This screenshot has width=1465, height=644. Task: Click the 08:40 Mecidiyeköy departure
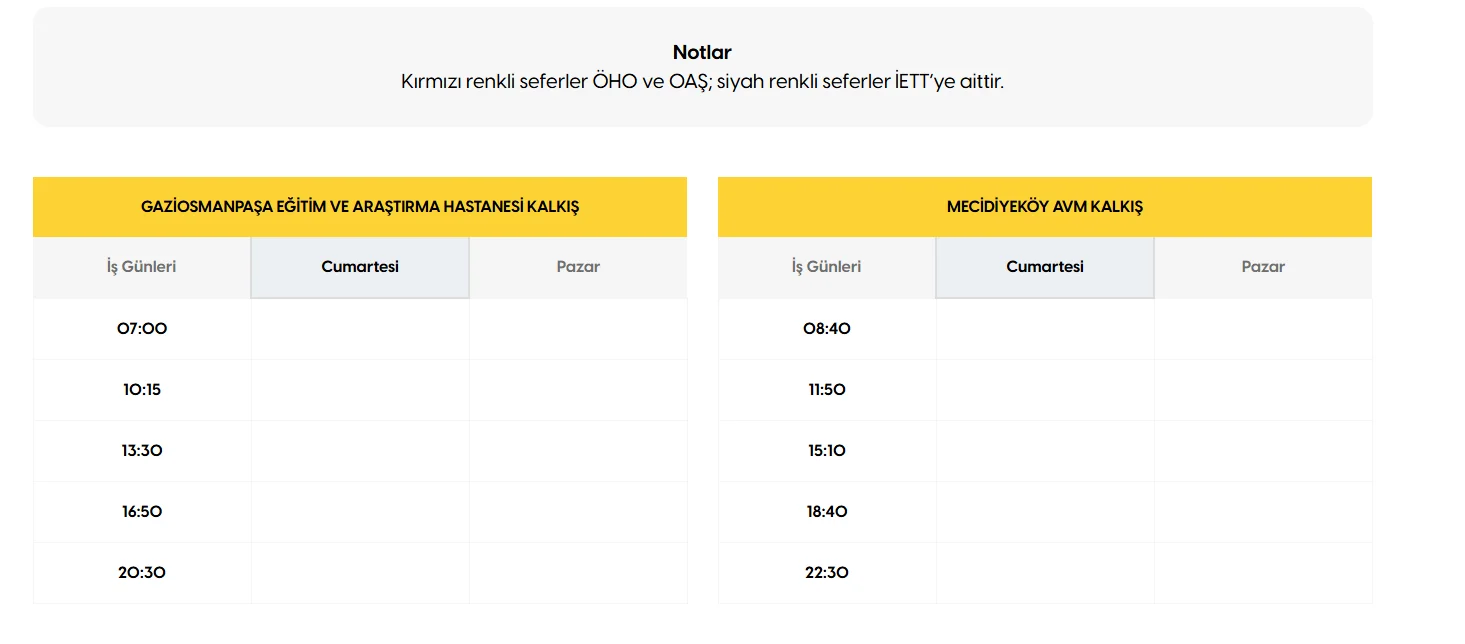tap(826, 328)
